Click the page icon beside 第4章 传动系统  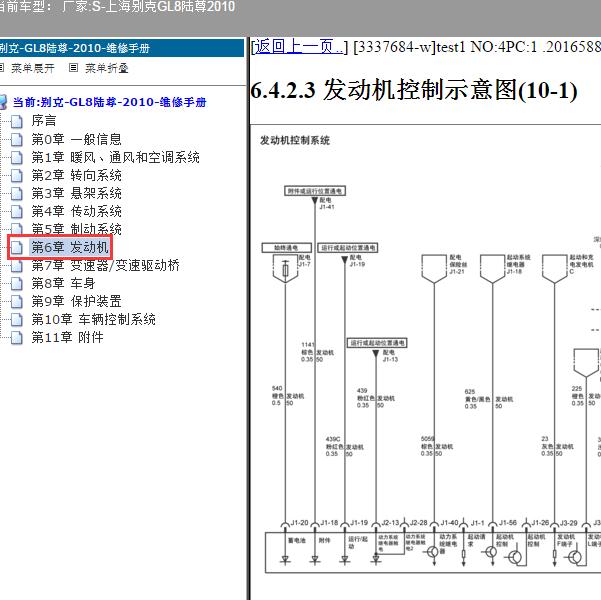(16, 212)
